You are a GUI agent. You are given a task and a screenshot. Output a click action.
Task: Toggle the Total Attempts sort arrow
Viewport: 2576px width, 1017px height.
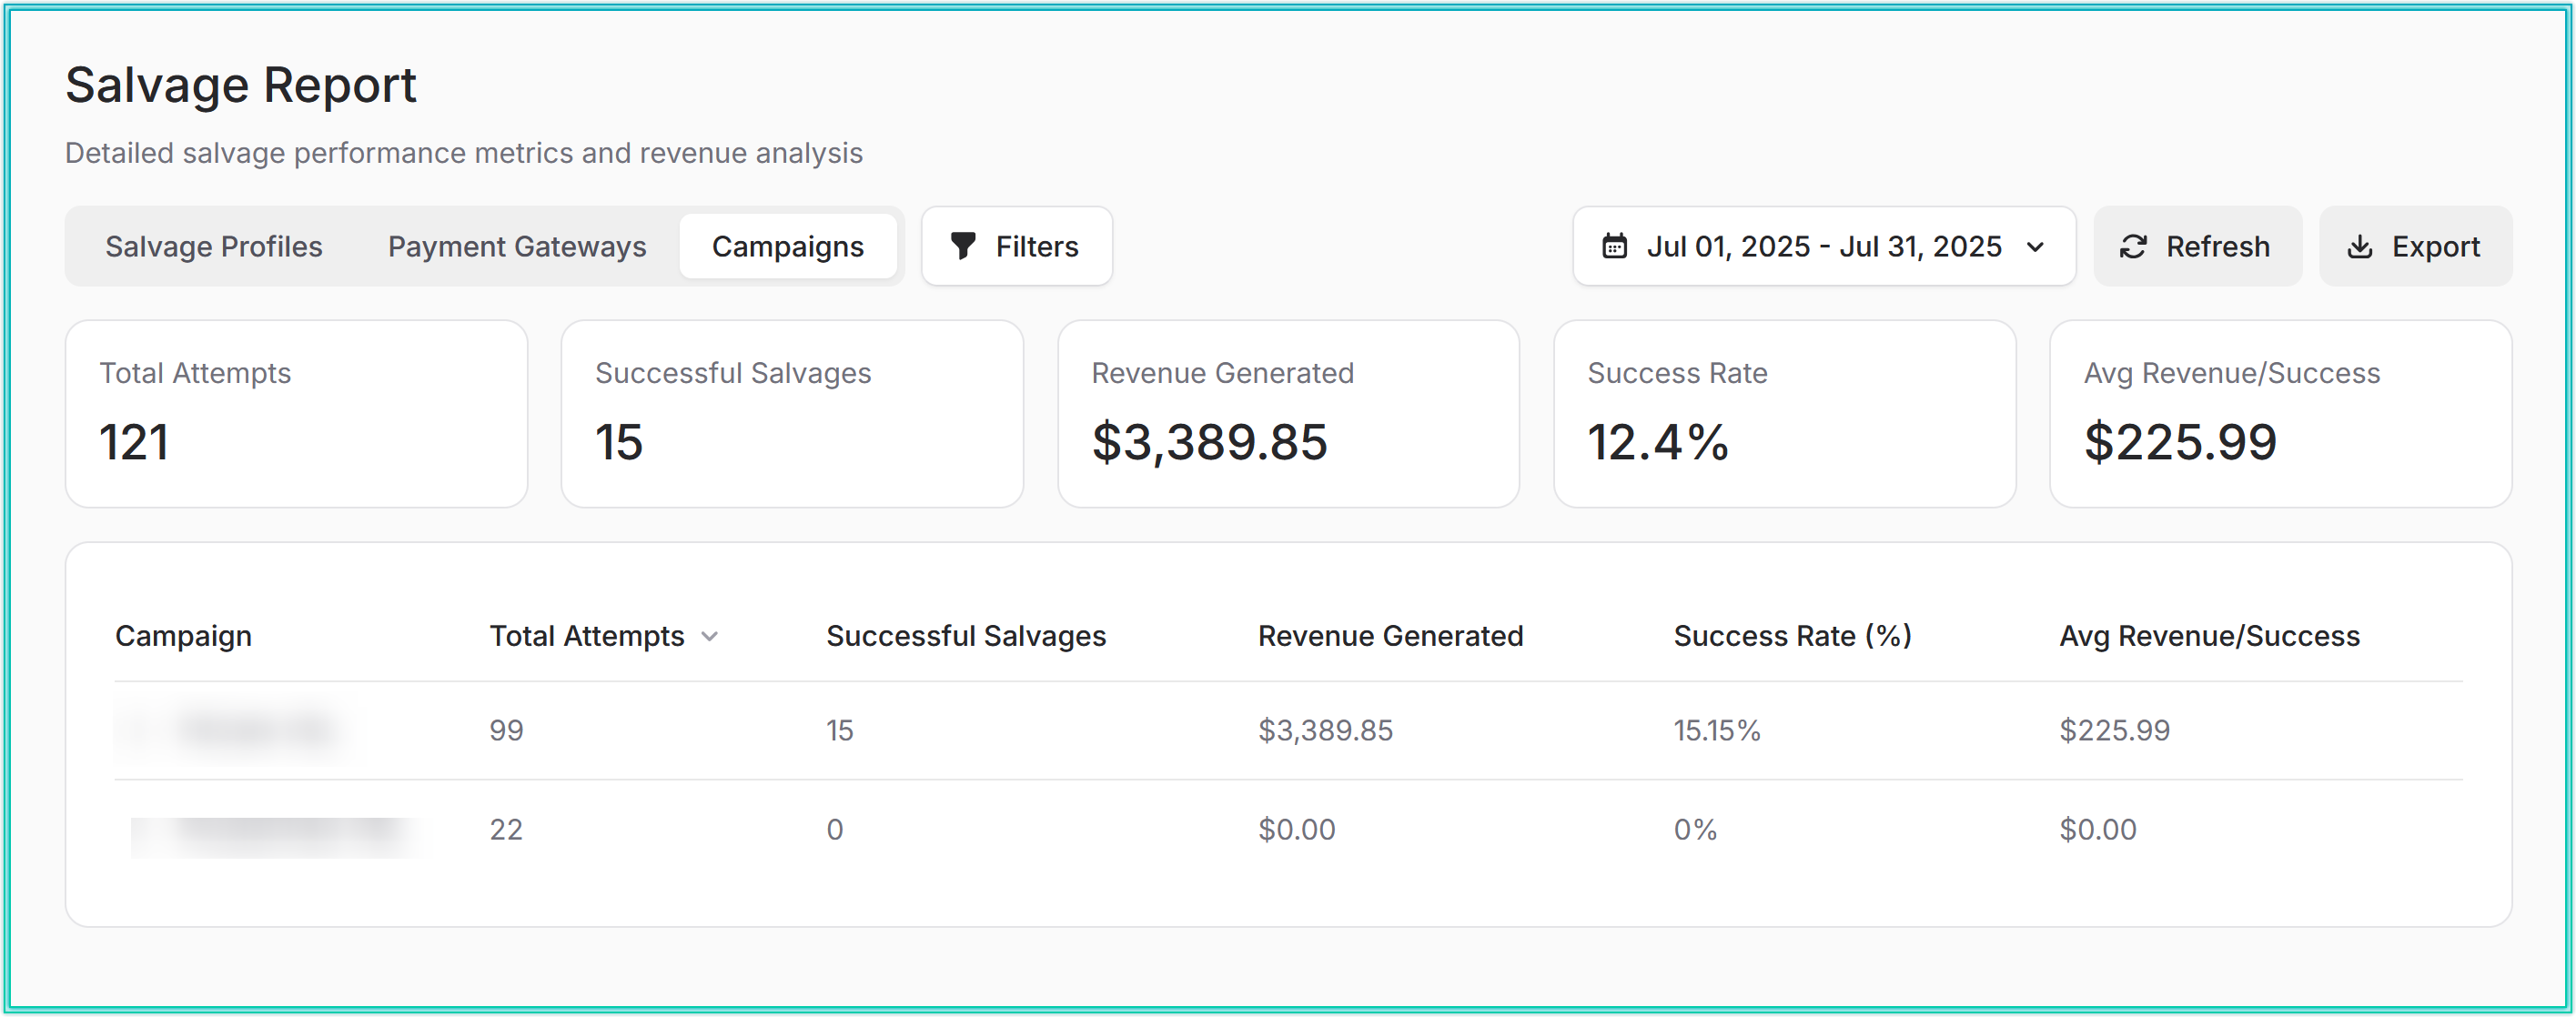[709, 636]
